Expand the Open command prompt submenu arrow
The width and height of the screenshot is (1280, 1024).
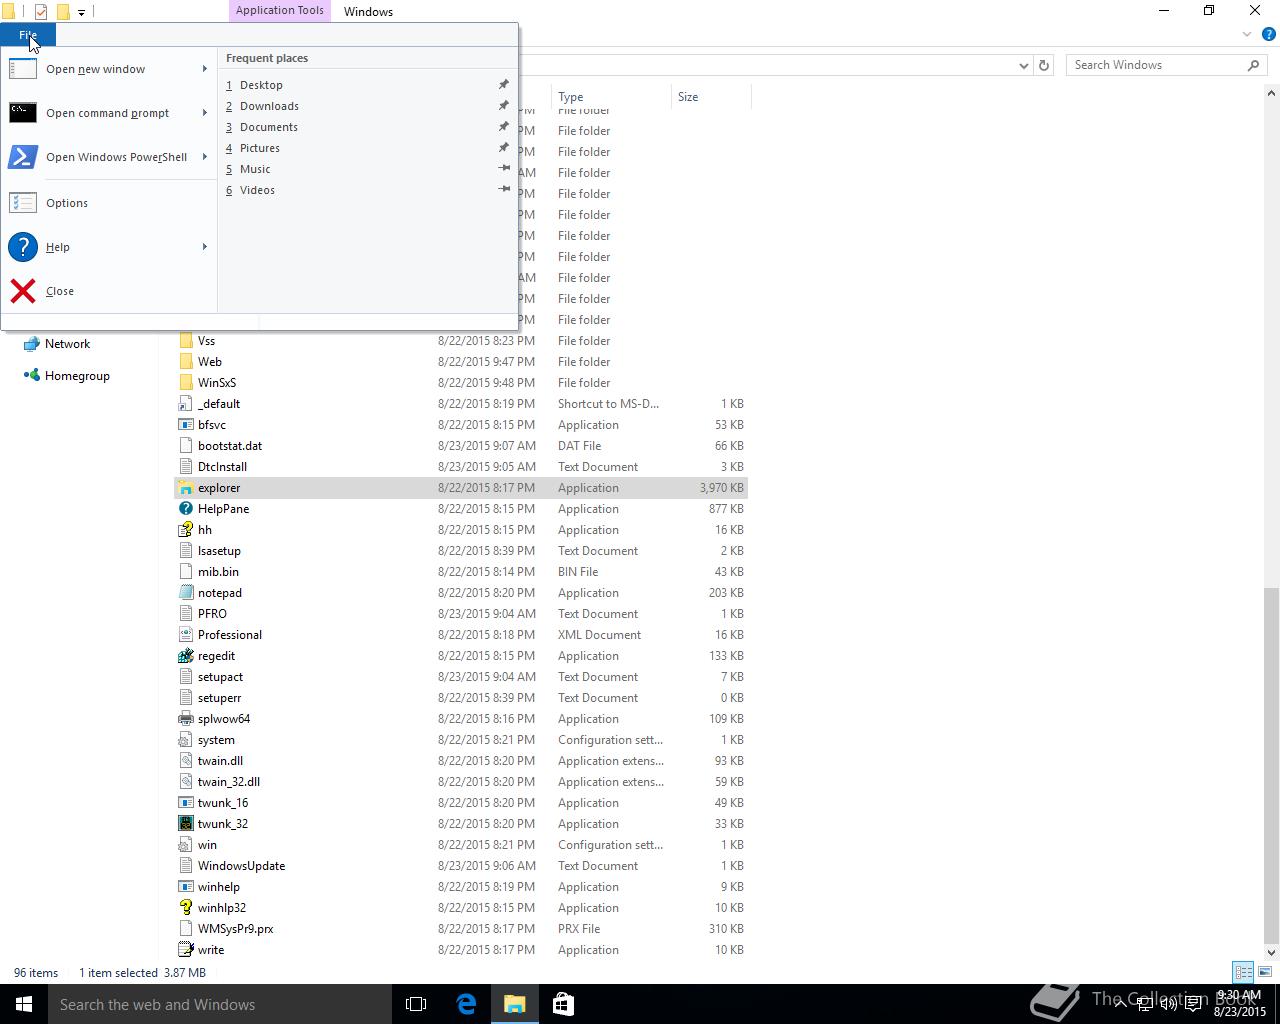pos(205,113)
